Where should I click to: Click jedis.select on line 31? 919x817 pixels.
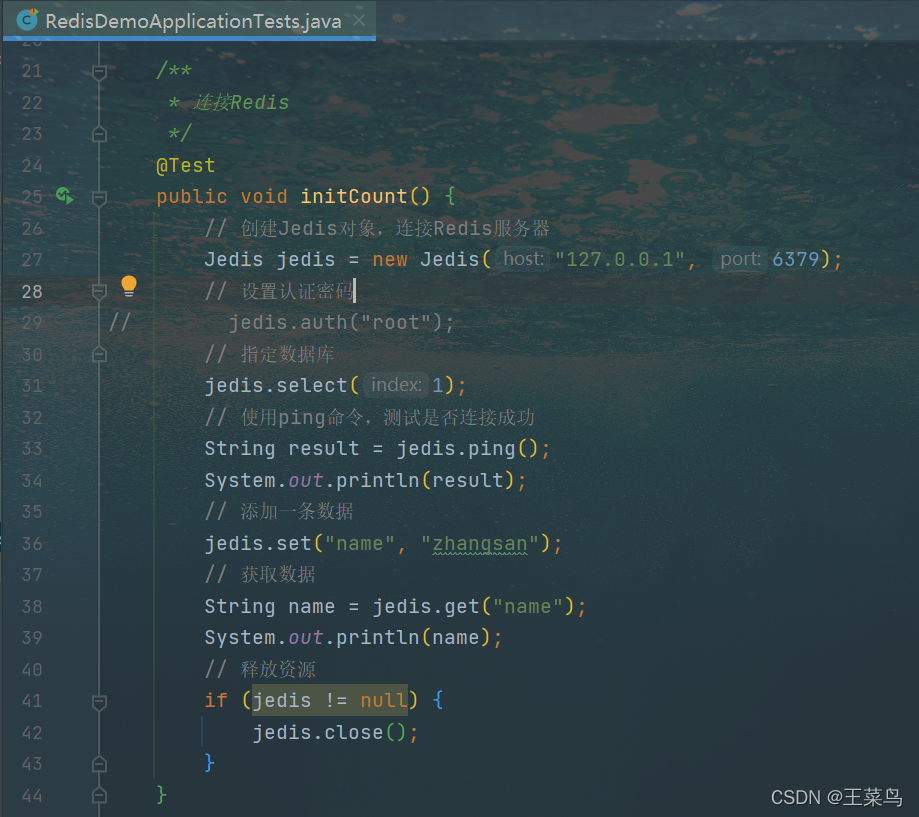point(276,386)
